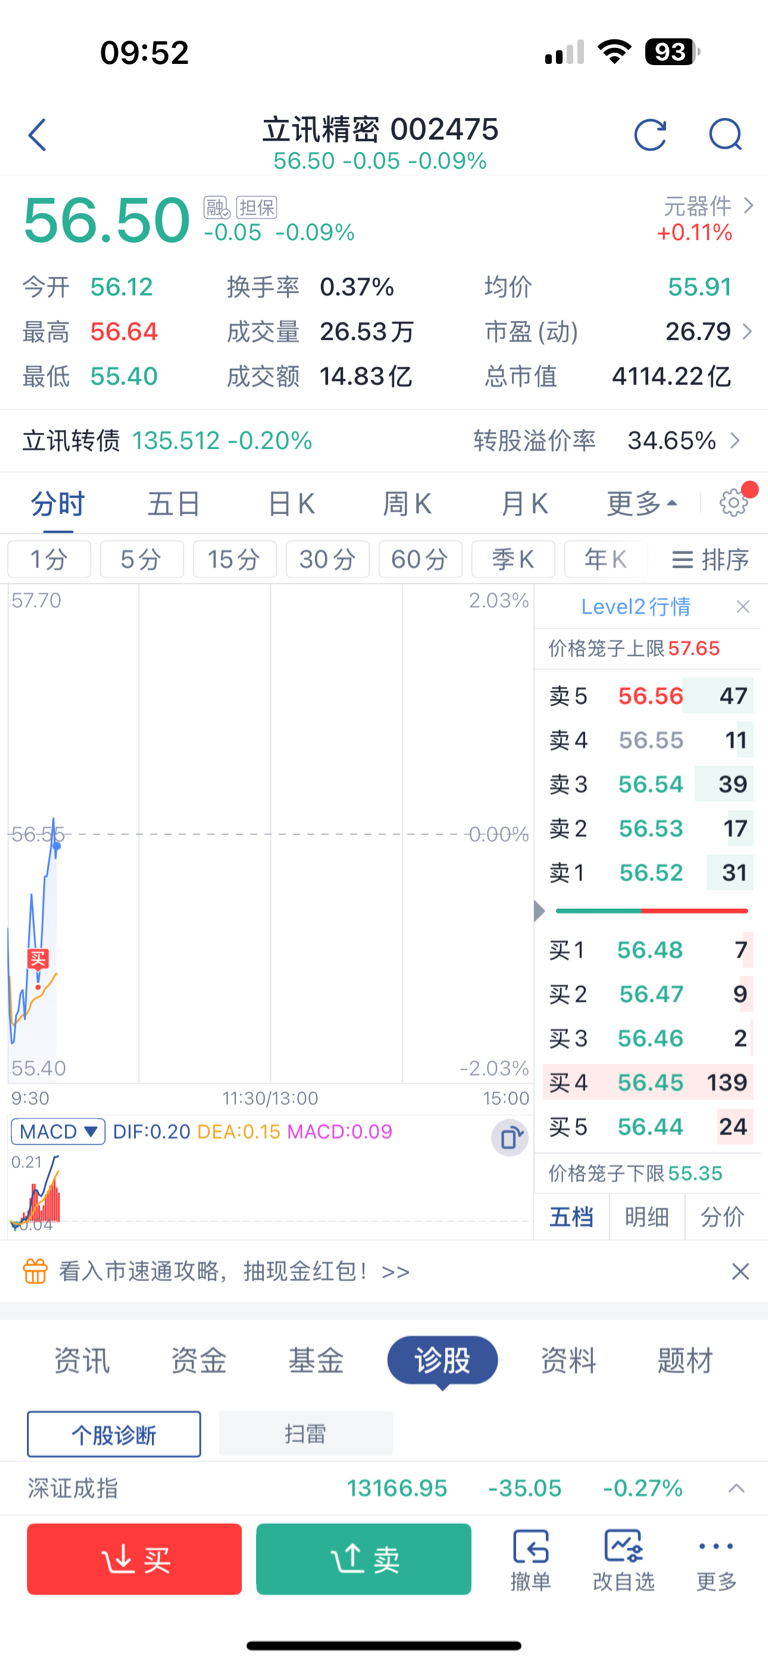Open the MACD indicator dropdown
This screenshot has width=768, height=1665.
[58, 1132]
